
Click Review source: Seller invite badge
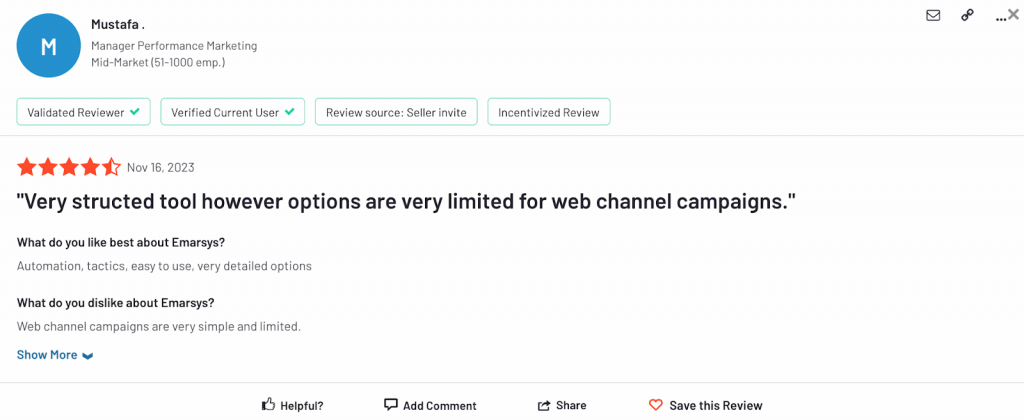click(396, 112)
